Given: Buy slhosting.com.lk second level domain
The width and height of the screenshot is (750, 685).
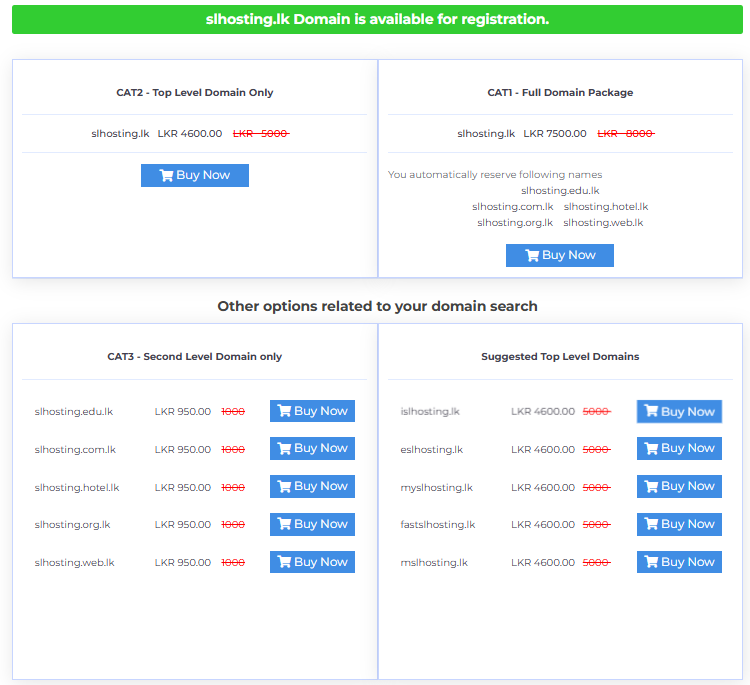Looking at the screenshot, I should pyautogui.click(x=312, y=448).
